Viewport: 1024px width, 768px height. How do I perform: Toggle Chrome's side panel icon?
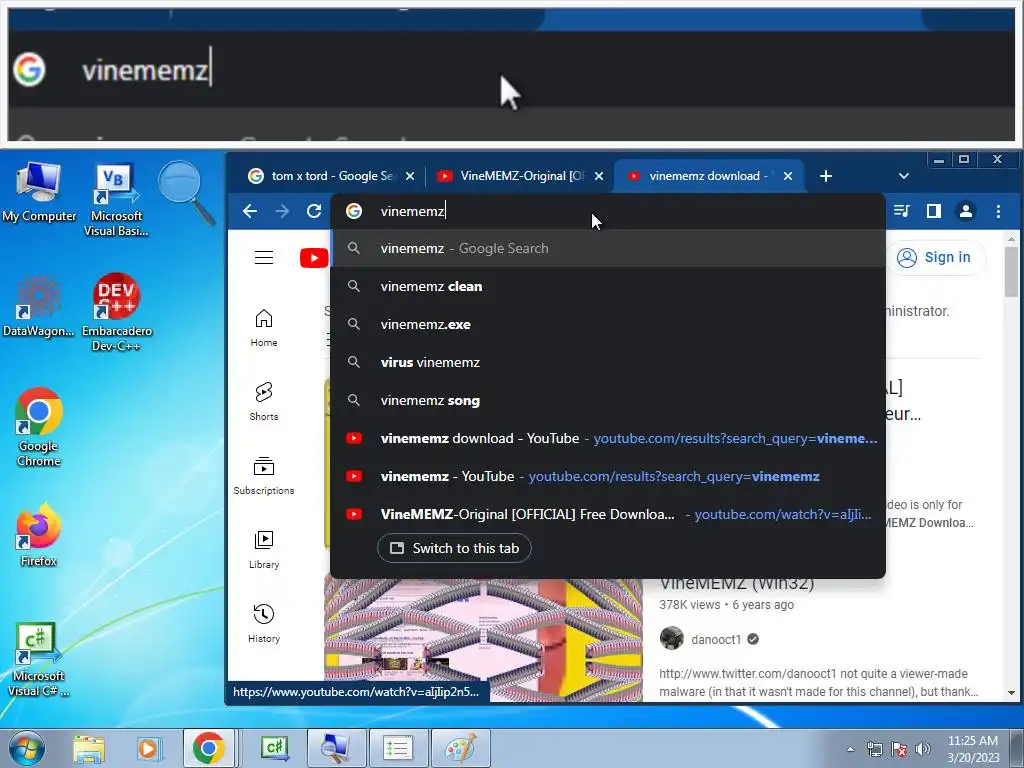click(x=934, y=211)
